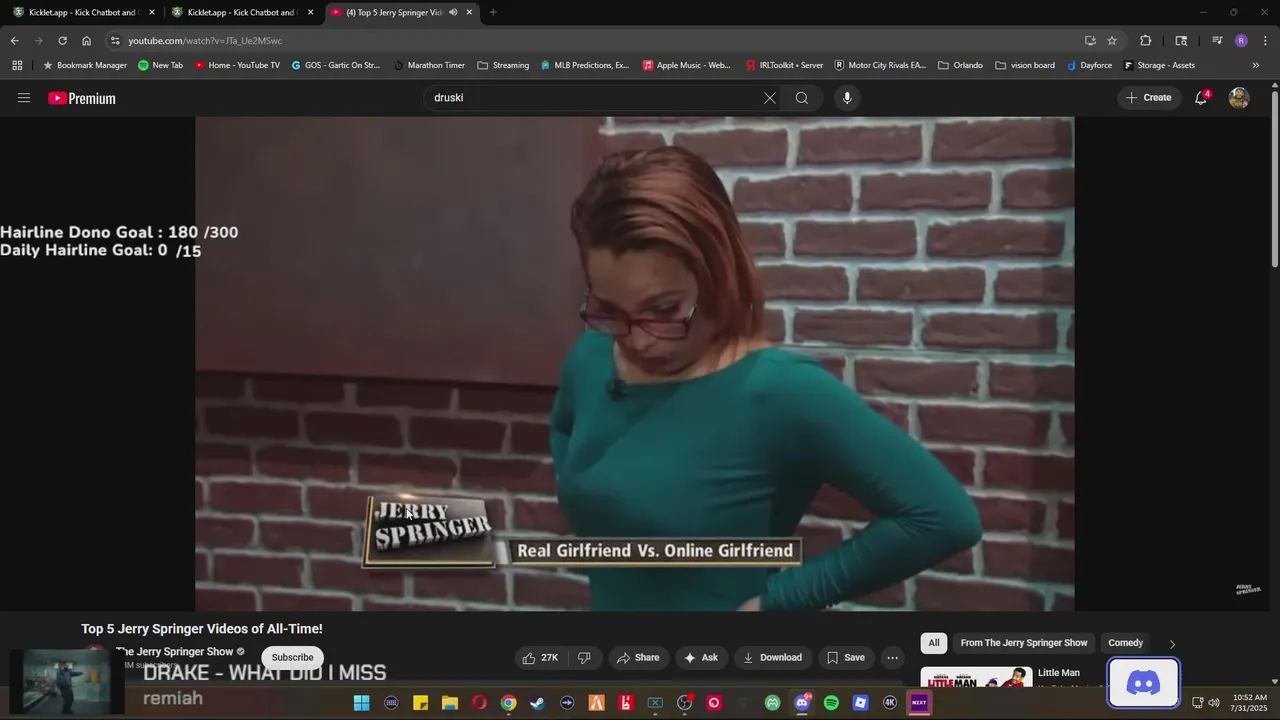Open the Little Man video thumbnail

coord(976,677)
